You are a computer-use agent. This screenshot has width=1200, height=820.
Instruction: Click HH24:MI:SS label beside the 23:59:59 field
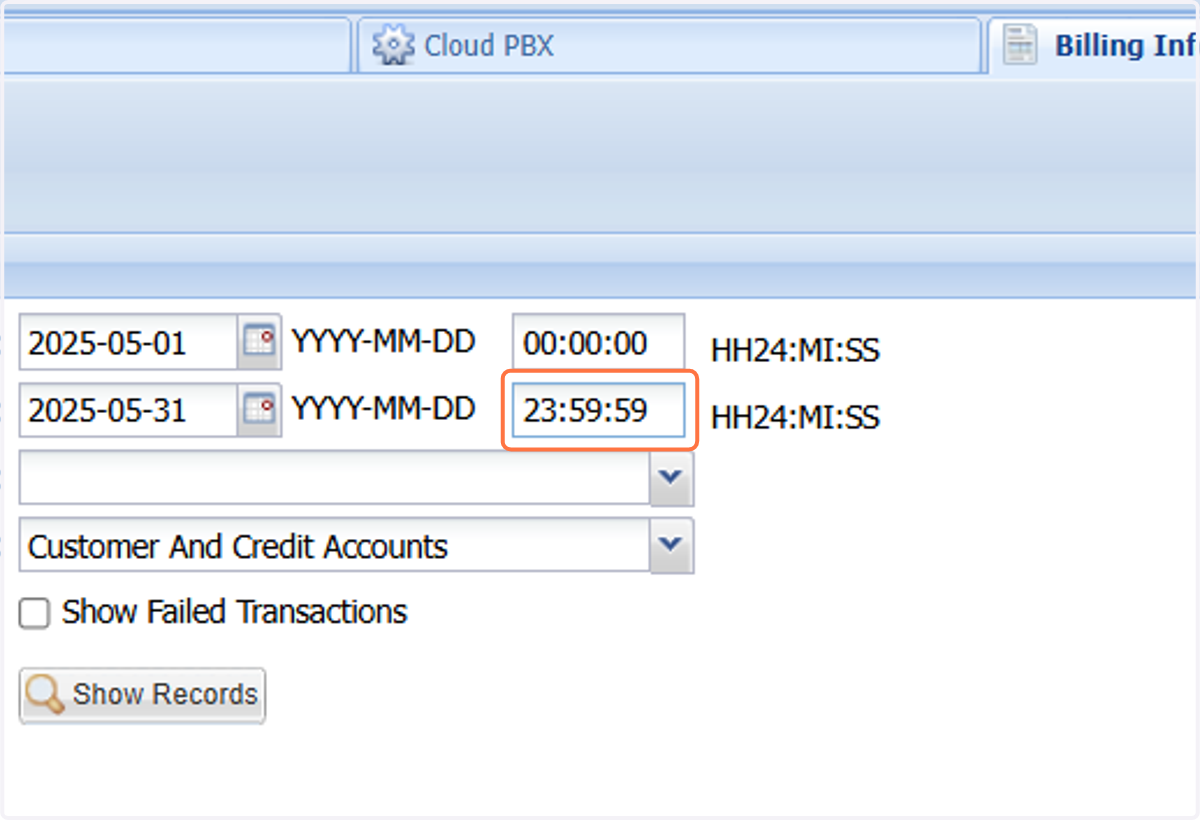click(x=796, y=417)
